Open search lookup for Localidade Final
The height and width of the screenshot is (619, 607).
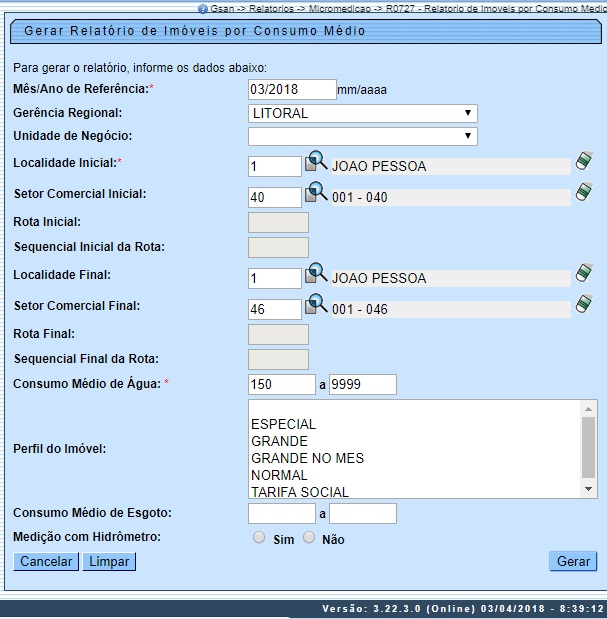pyautogui.click(x=316, y=274)
